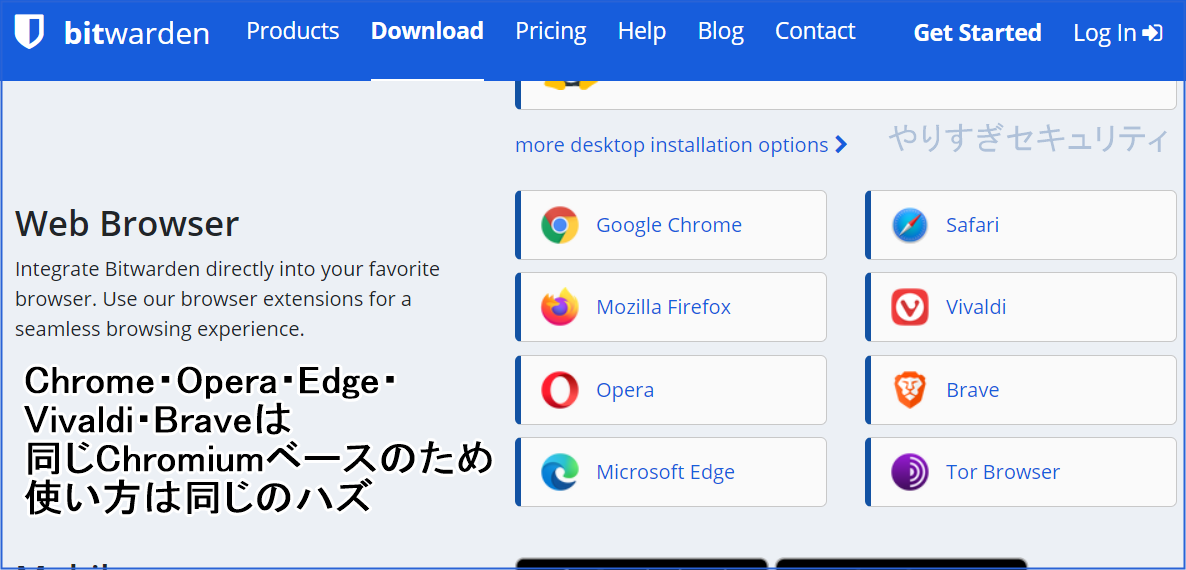Click the Mozilla Firefox browser icon

coord(560,307)
